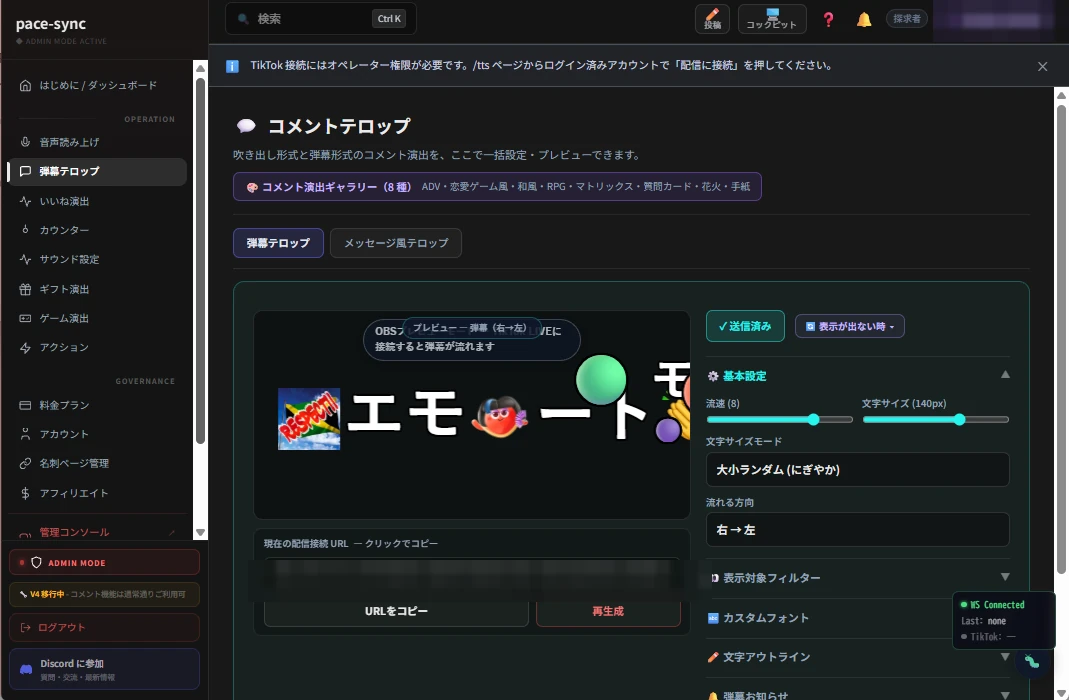Viewport: 1069px width, 700px height.
Task: Click the palette icon in コメント演出ギャラリー
Action: pyautogui.click(x=252, y=187)
